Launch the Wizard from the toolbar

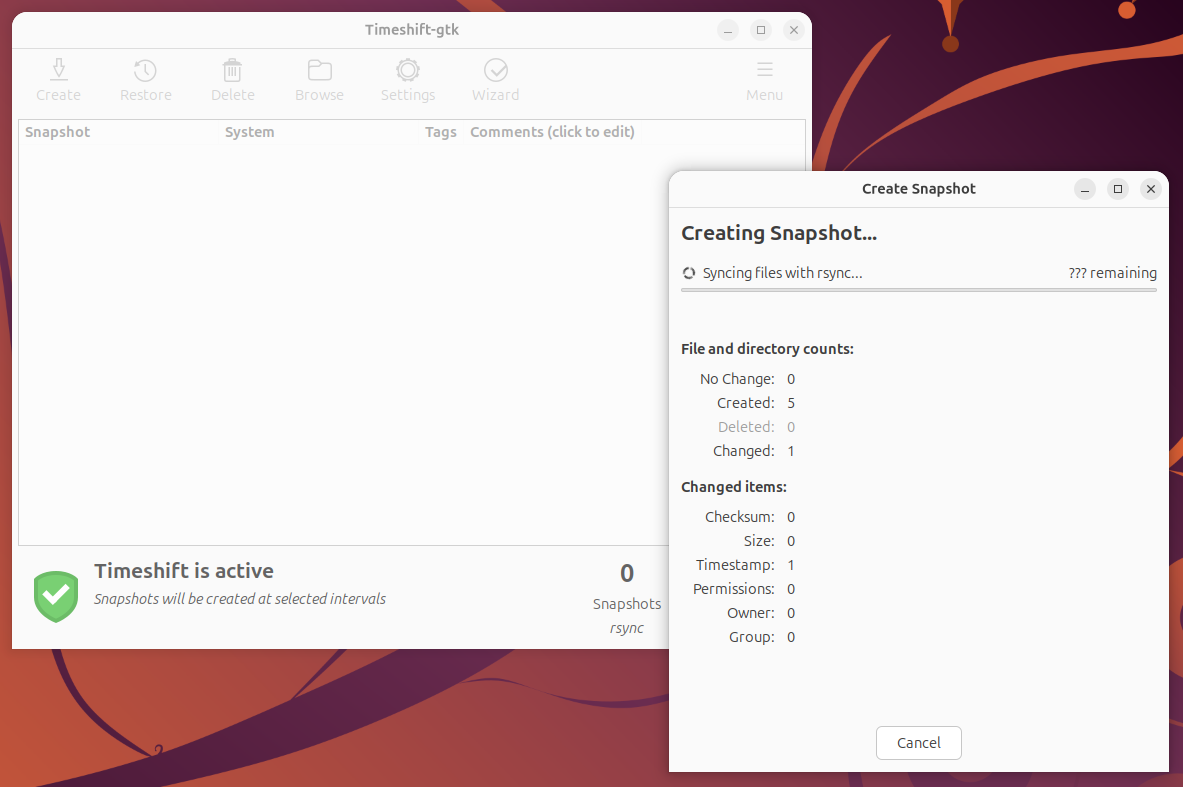tap(495, 79)
